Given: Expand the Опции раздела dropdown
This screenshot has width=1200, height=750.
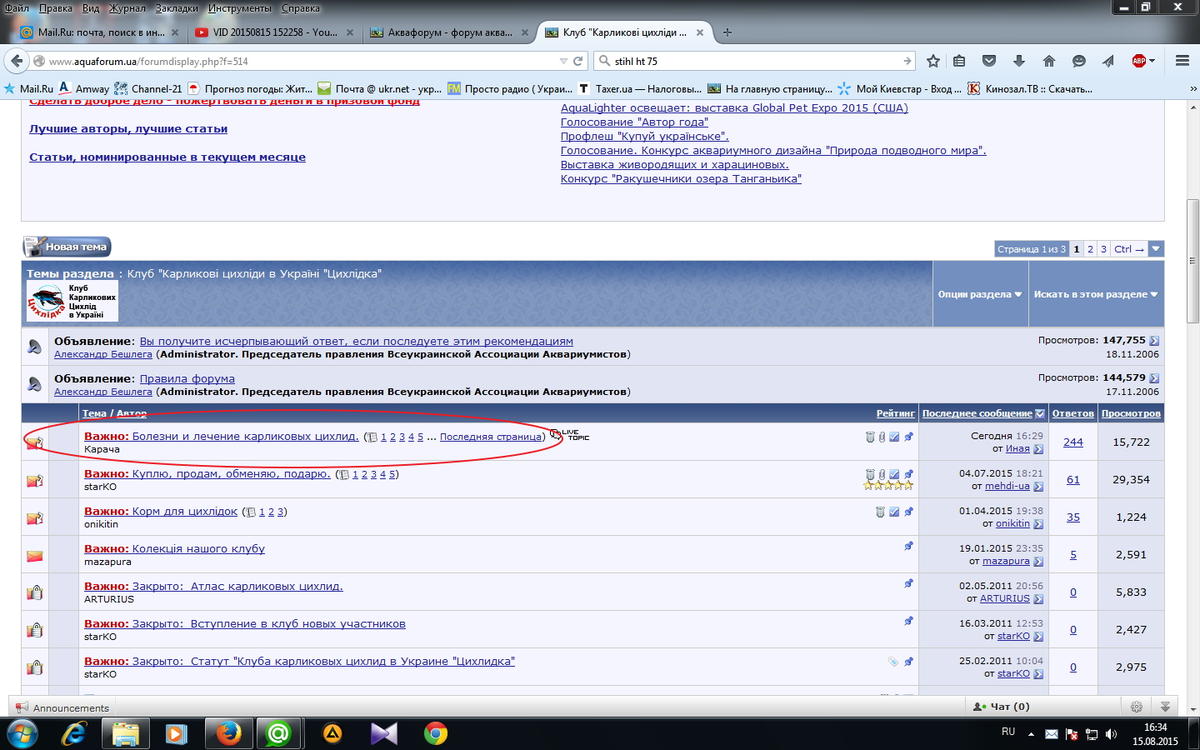Looking at the screenshot, I should tap(980, 294).
